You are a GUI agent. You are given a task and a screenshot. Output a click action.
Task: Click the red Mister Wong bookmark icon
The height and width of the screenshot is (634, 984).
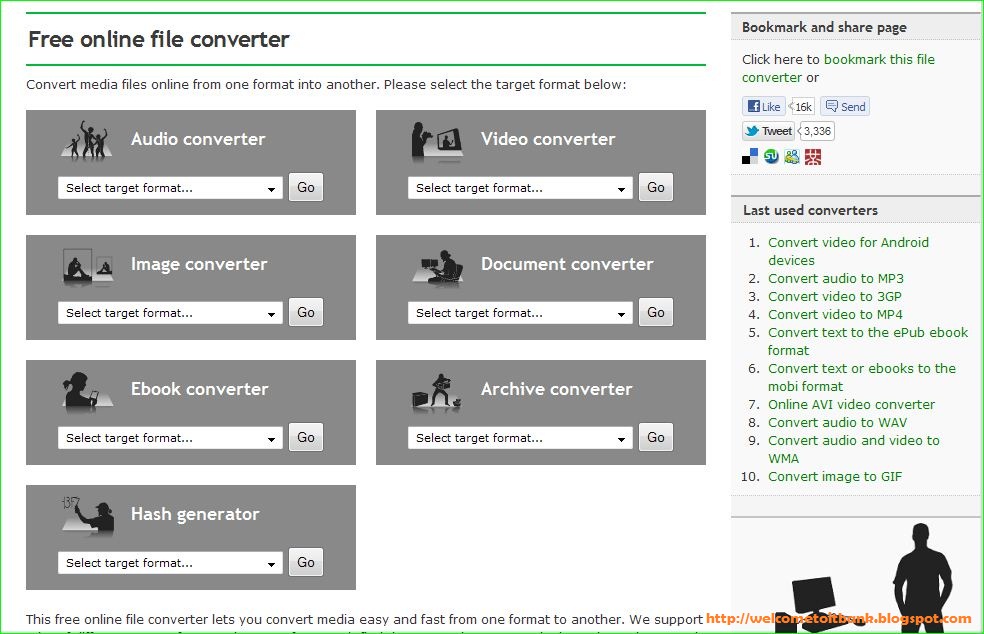pyautogui.click(x=813, y=156)
